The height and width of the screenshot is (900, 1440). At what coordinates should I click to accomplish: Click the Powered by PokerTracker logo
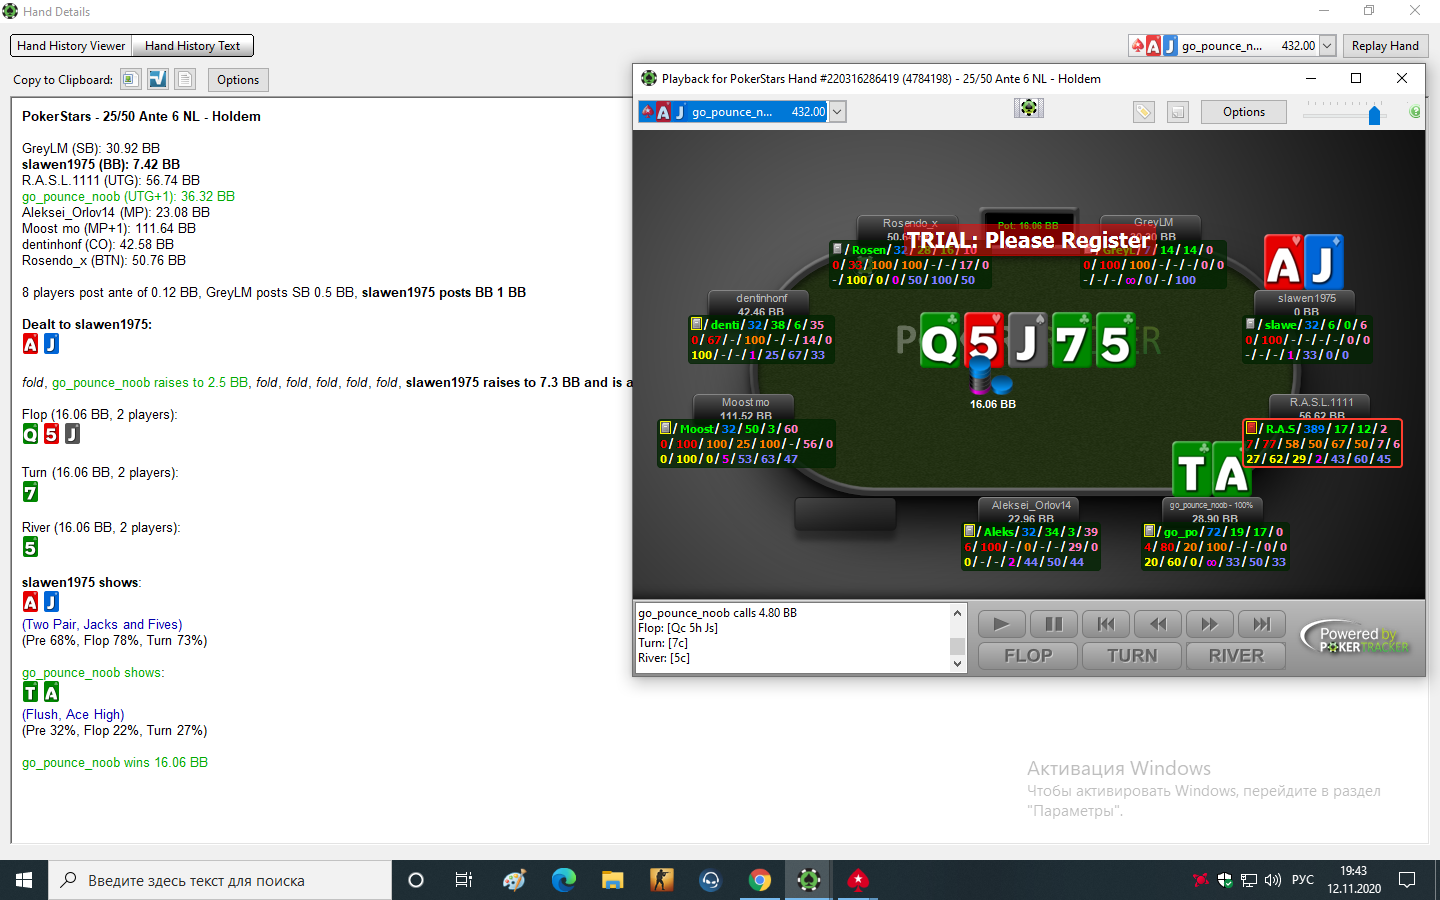[1356, 639]
